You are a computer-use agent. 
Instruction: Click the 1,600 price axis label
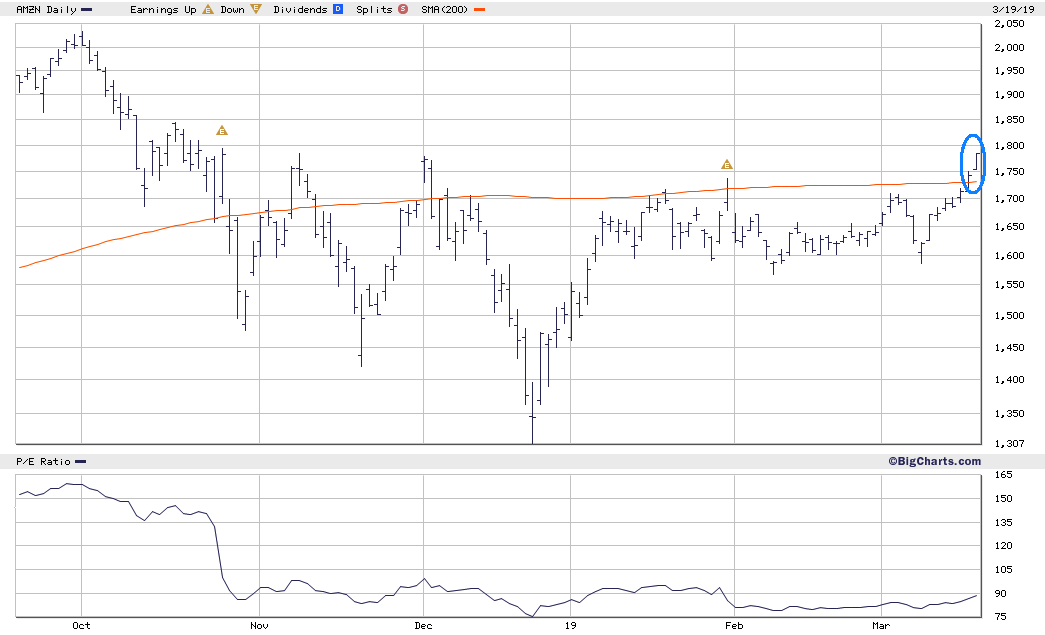click(1009, 256)
